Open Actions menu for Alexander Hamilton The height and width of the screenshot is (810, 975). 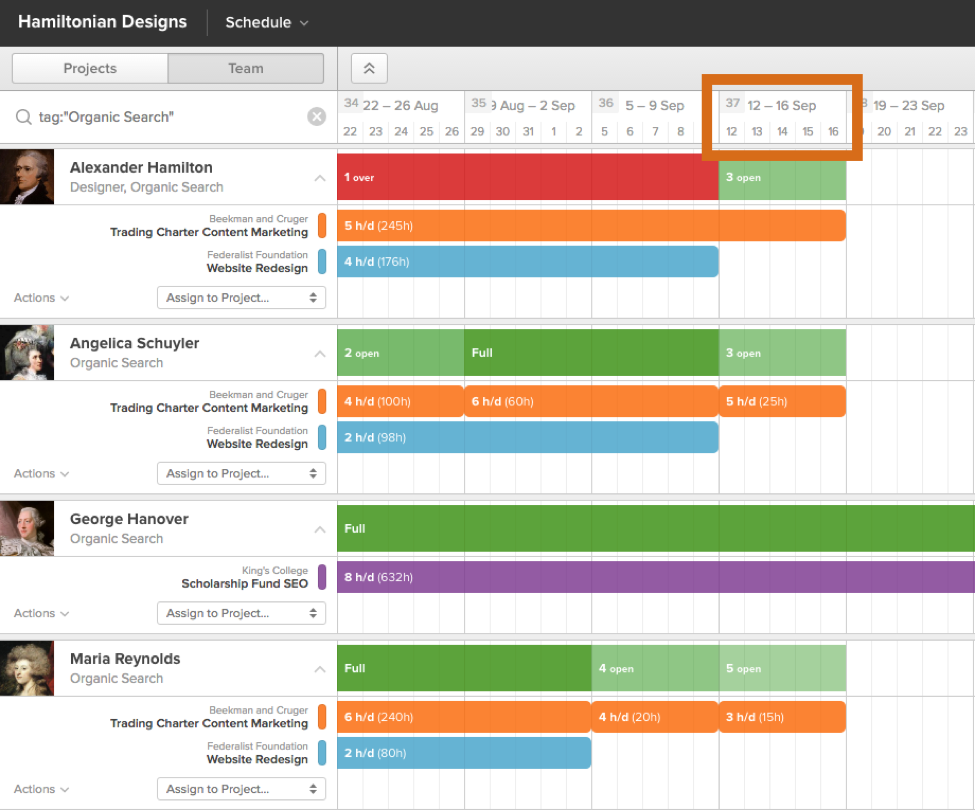pyautogui.click(x=41, y=298)
